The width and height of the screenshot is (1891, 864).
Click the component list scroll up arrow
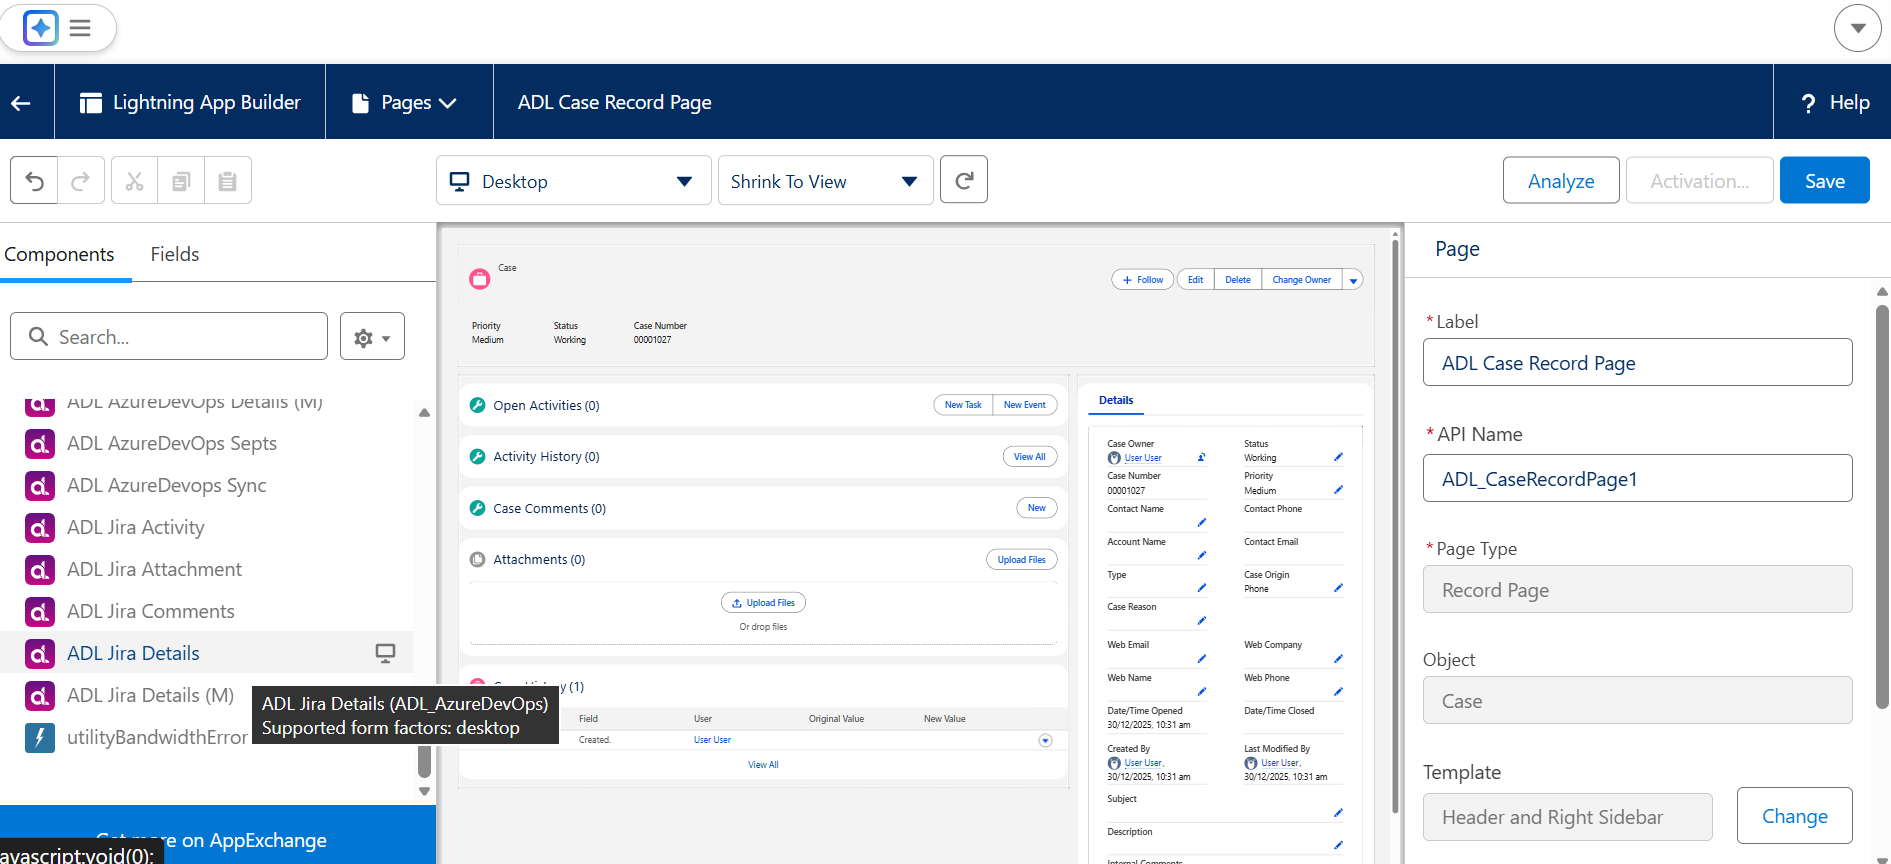coord(424,412)
